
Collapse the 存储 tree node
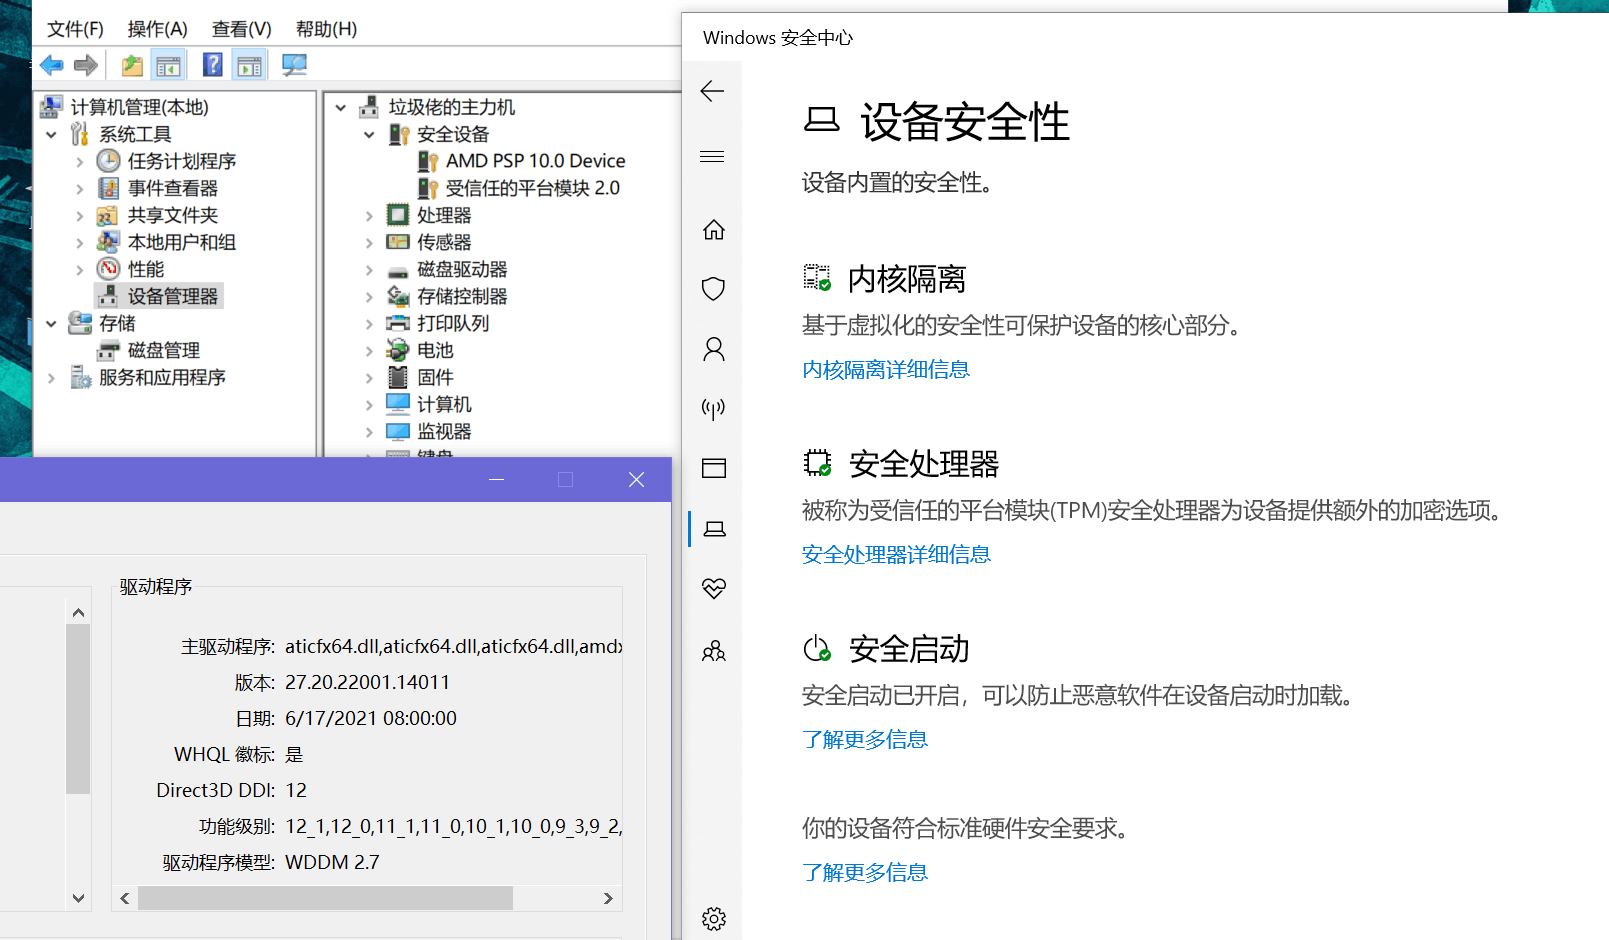click(x=51, y=323)
